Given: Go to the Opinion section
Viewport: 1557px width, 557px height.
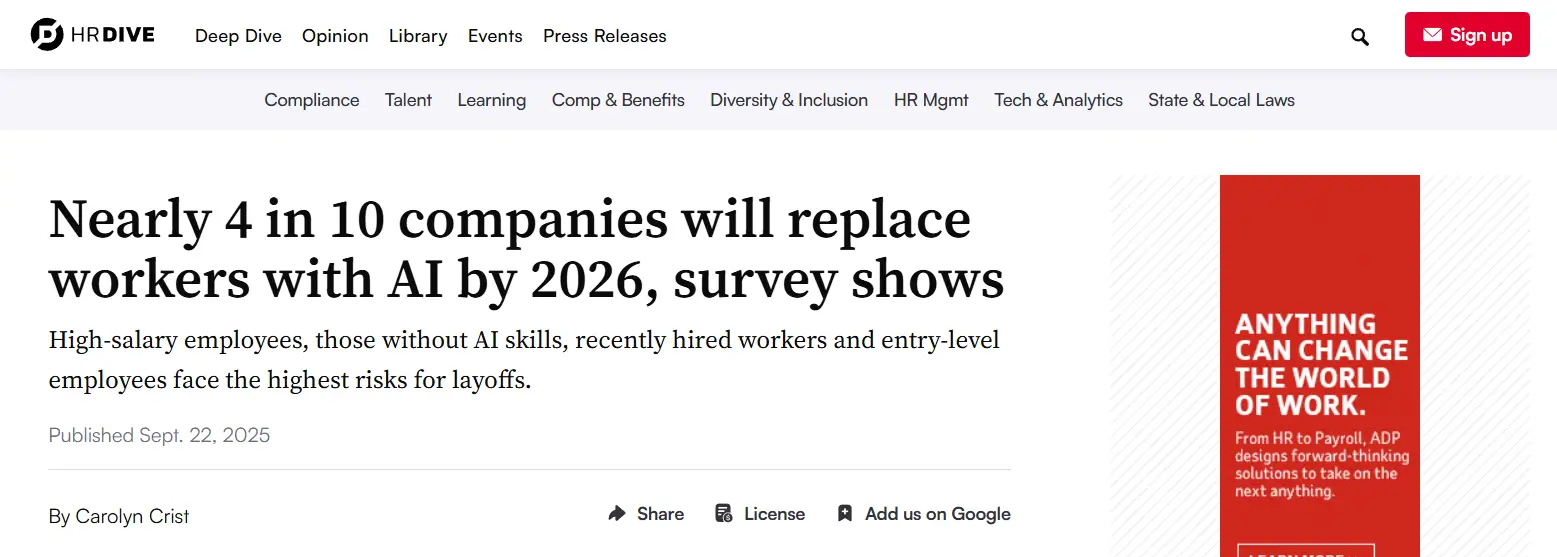Looking at the screenshot, I should 335,36.
